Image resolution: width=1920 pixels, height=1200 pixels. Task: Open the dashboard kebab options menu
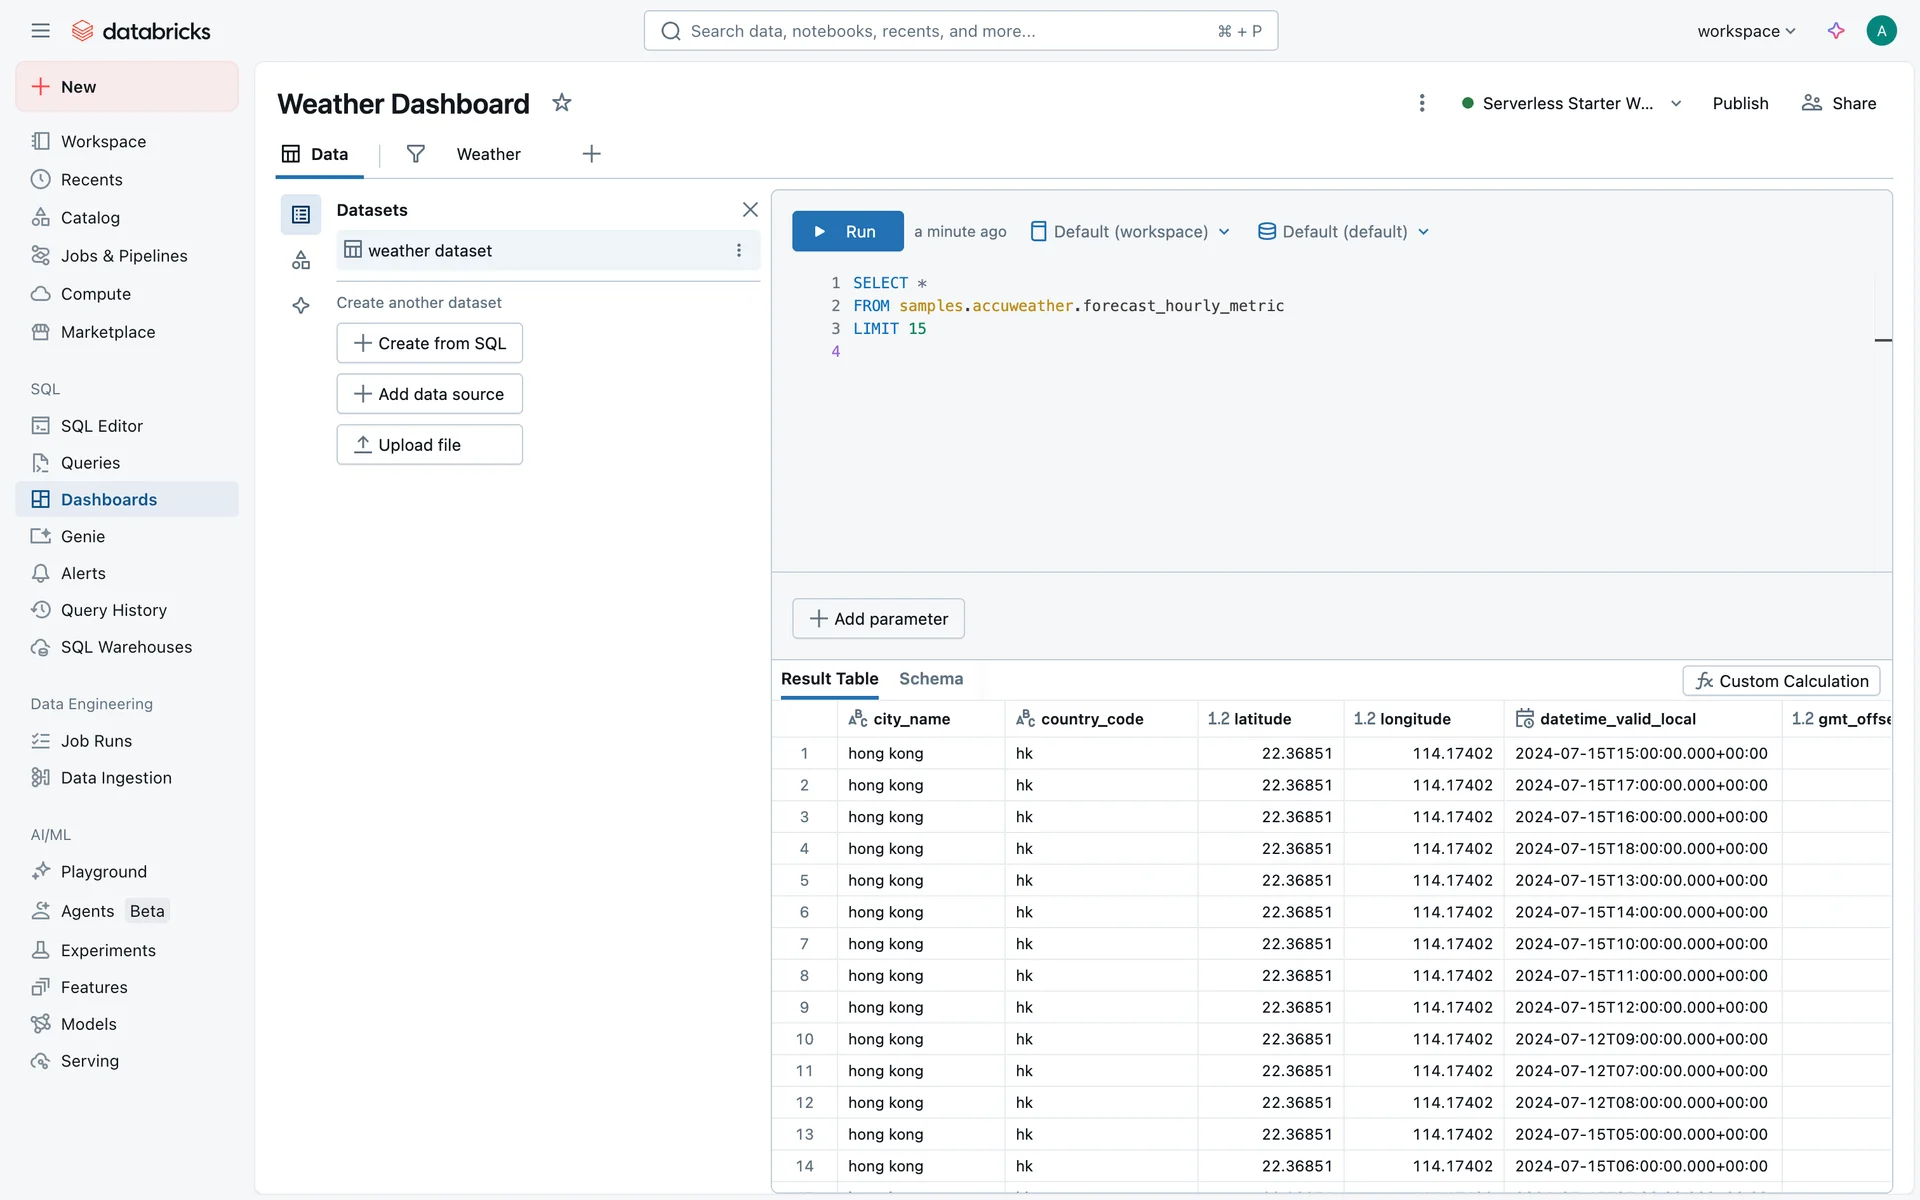click(1421, 103)
